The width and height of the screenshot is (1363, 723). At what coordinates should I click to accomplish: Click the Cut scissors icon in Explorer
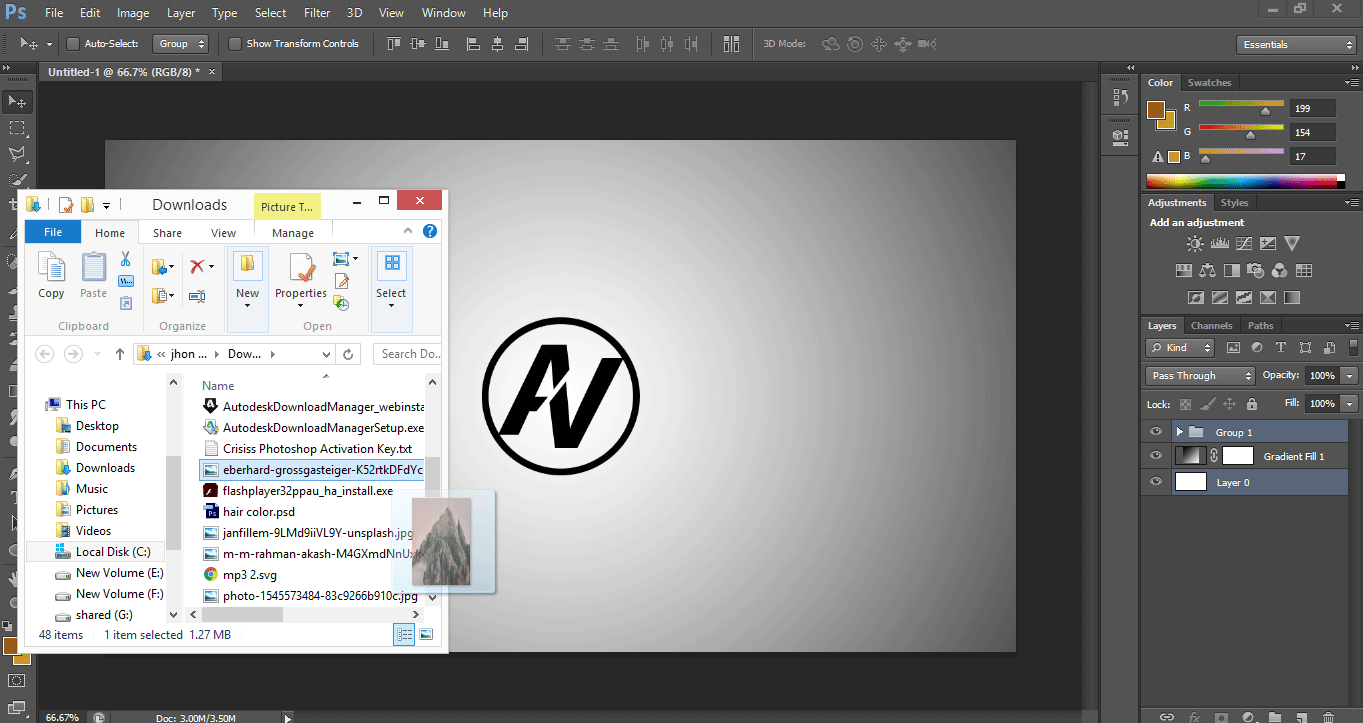126,259
